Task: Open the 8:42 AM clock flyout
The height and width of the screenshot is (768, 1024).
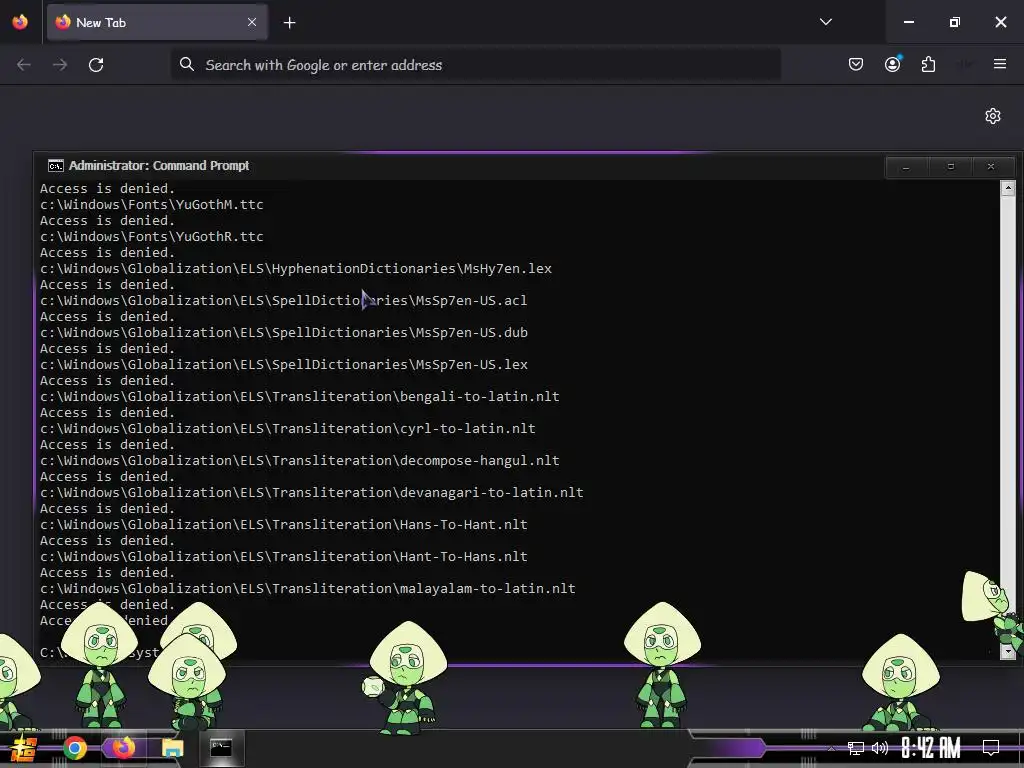Action: (x=931, y=748)
